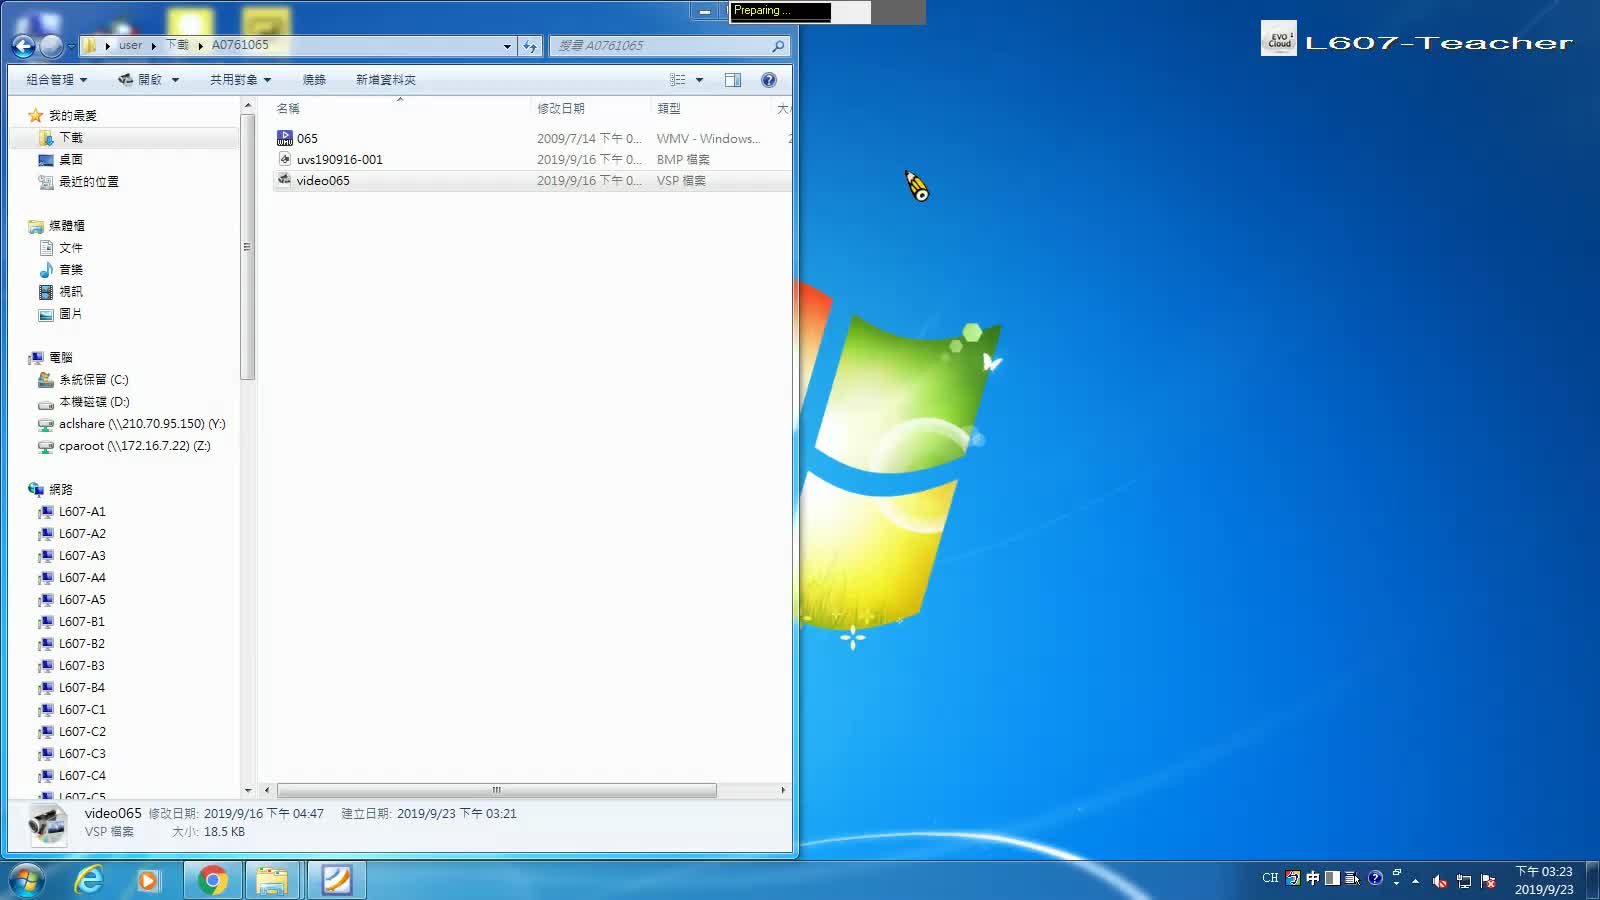Launch Internet Explorer from taskbar
Screen dimensions: 1600x900
(89, 880)
